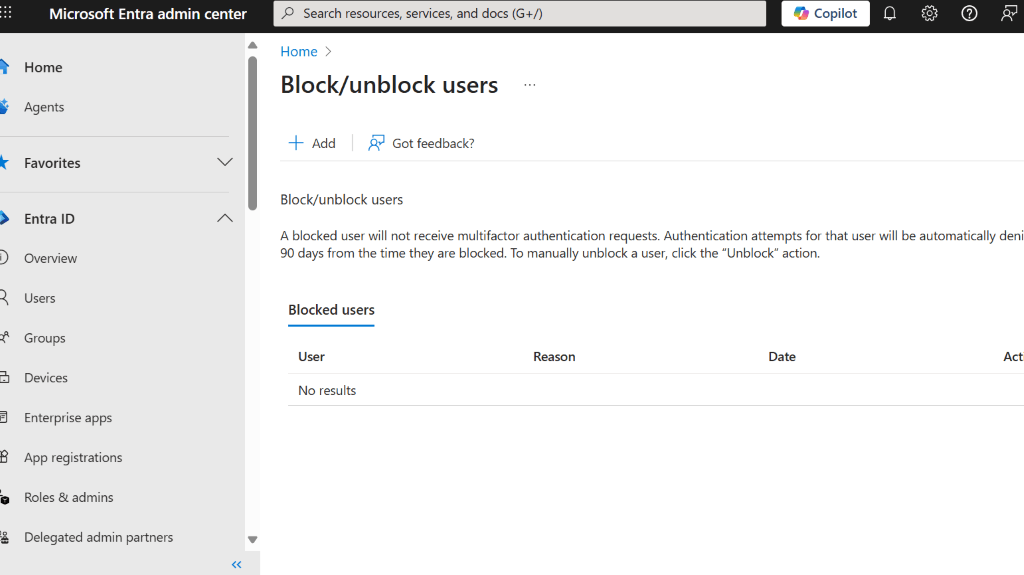Focus the search resources input field
Image resolution: width=1024 pixels, height=575 pixels.
[x=519, y=13]
